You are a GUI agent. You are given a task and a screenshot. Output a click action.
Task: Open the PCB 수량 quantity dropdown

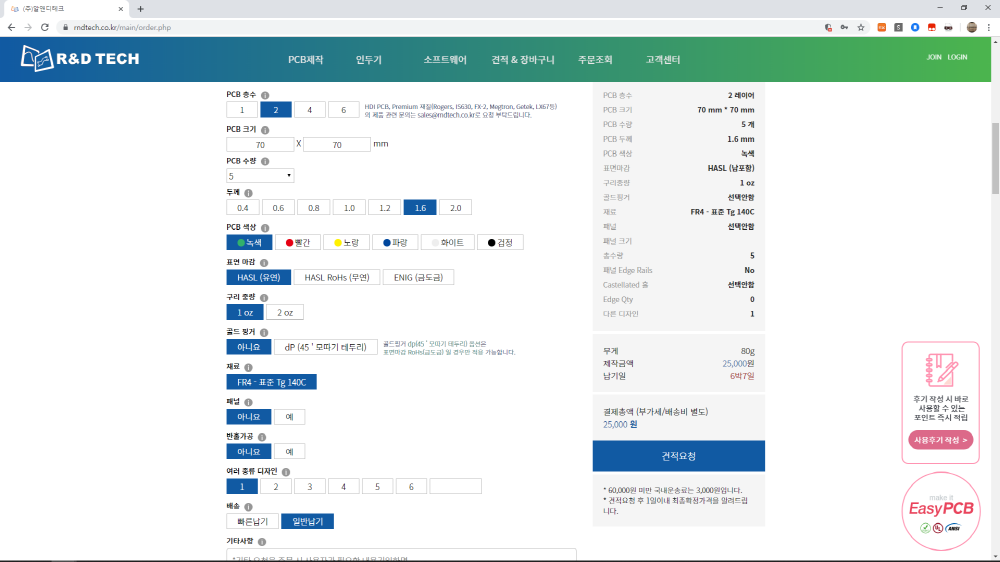260,175
